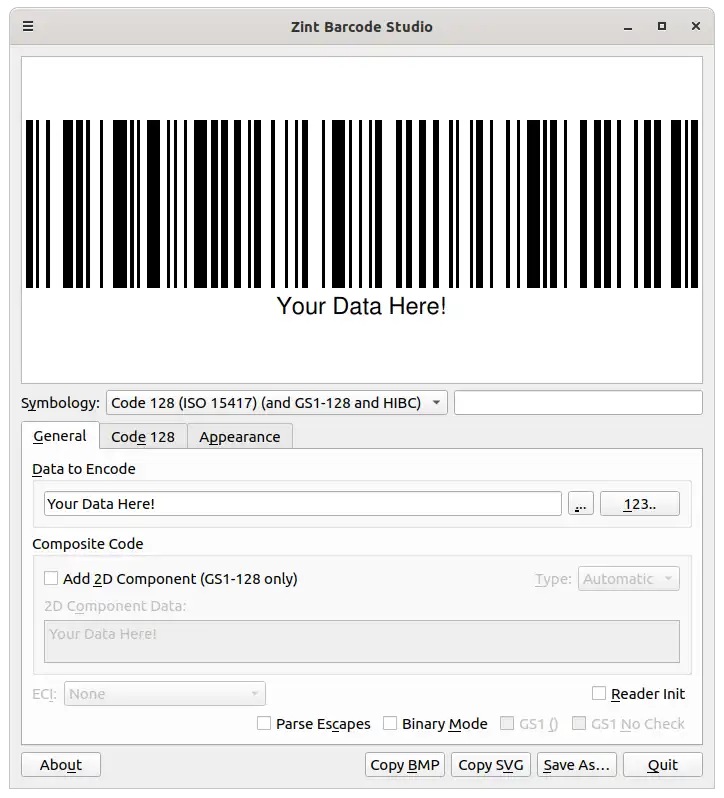The width and height of the screenshot is (724, 798).
Task: Maximize the Zint Barcode Studio window
Action: (x=661, y=26)
